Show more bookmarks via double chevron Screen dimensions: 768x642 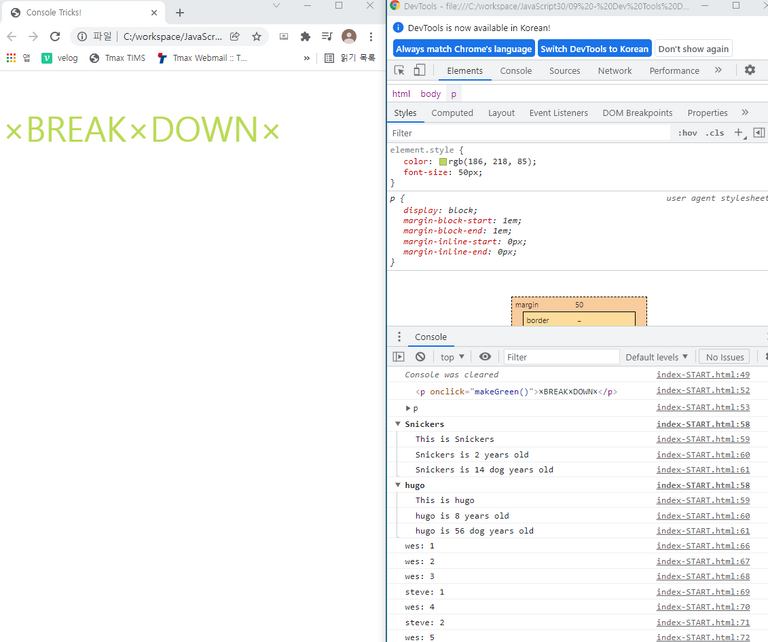coord(307,58)
